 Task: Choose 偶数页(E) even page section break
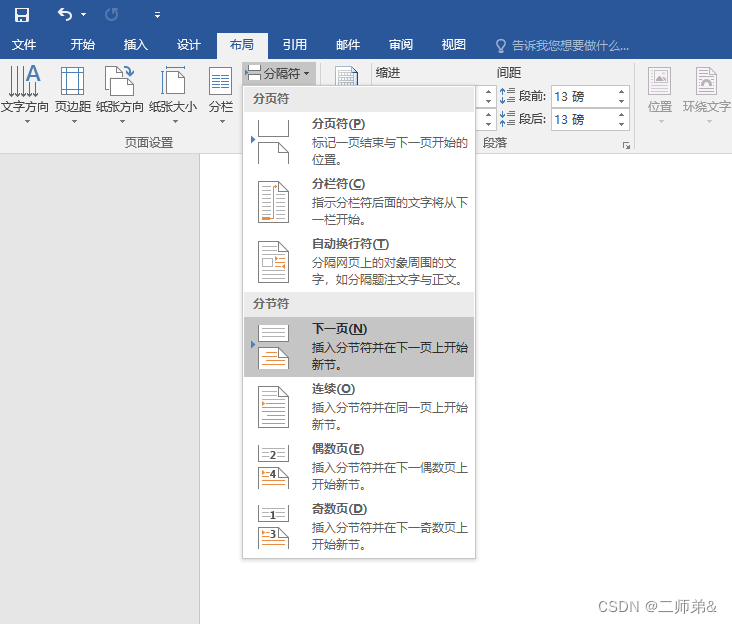click(x=359, y=467)
